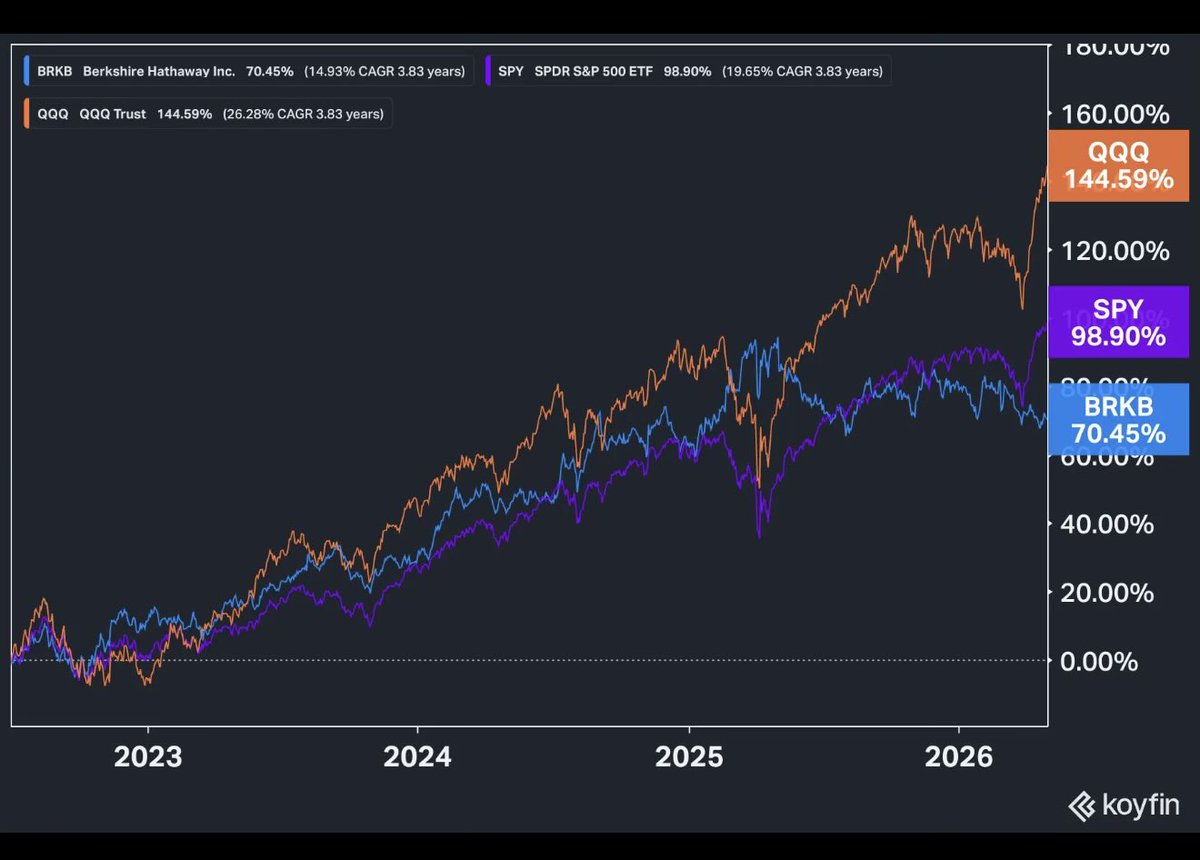The width and height of the screenshot is (1200, 860).
Task: Click the 0.00% y-axis label
Action: click(1097, 661)
